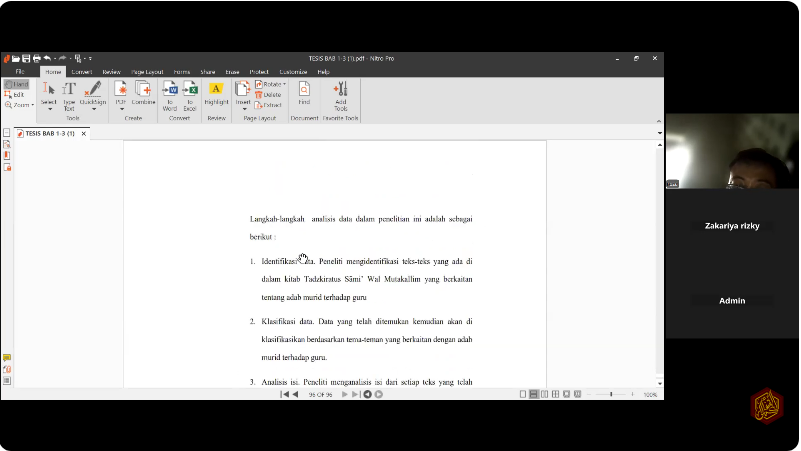Open the File menu
This screenshot has height=451, width=801.
coord(19,72)
